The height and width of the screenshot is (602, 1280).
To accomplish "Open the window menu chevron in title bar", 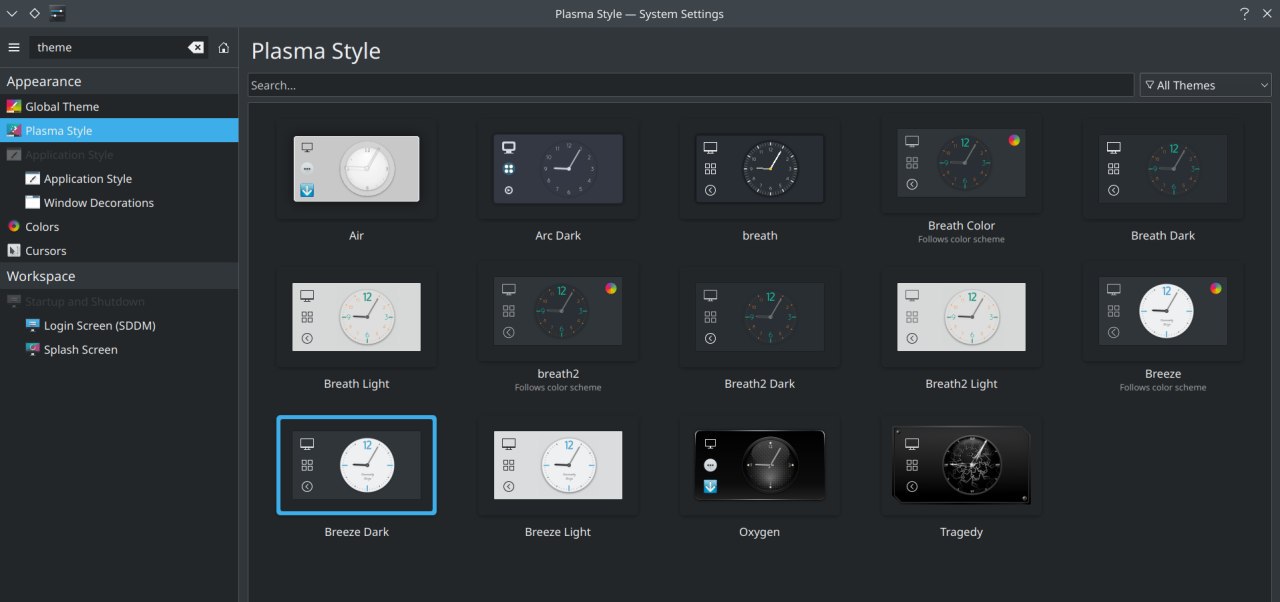I will click(x=12, y=14).
